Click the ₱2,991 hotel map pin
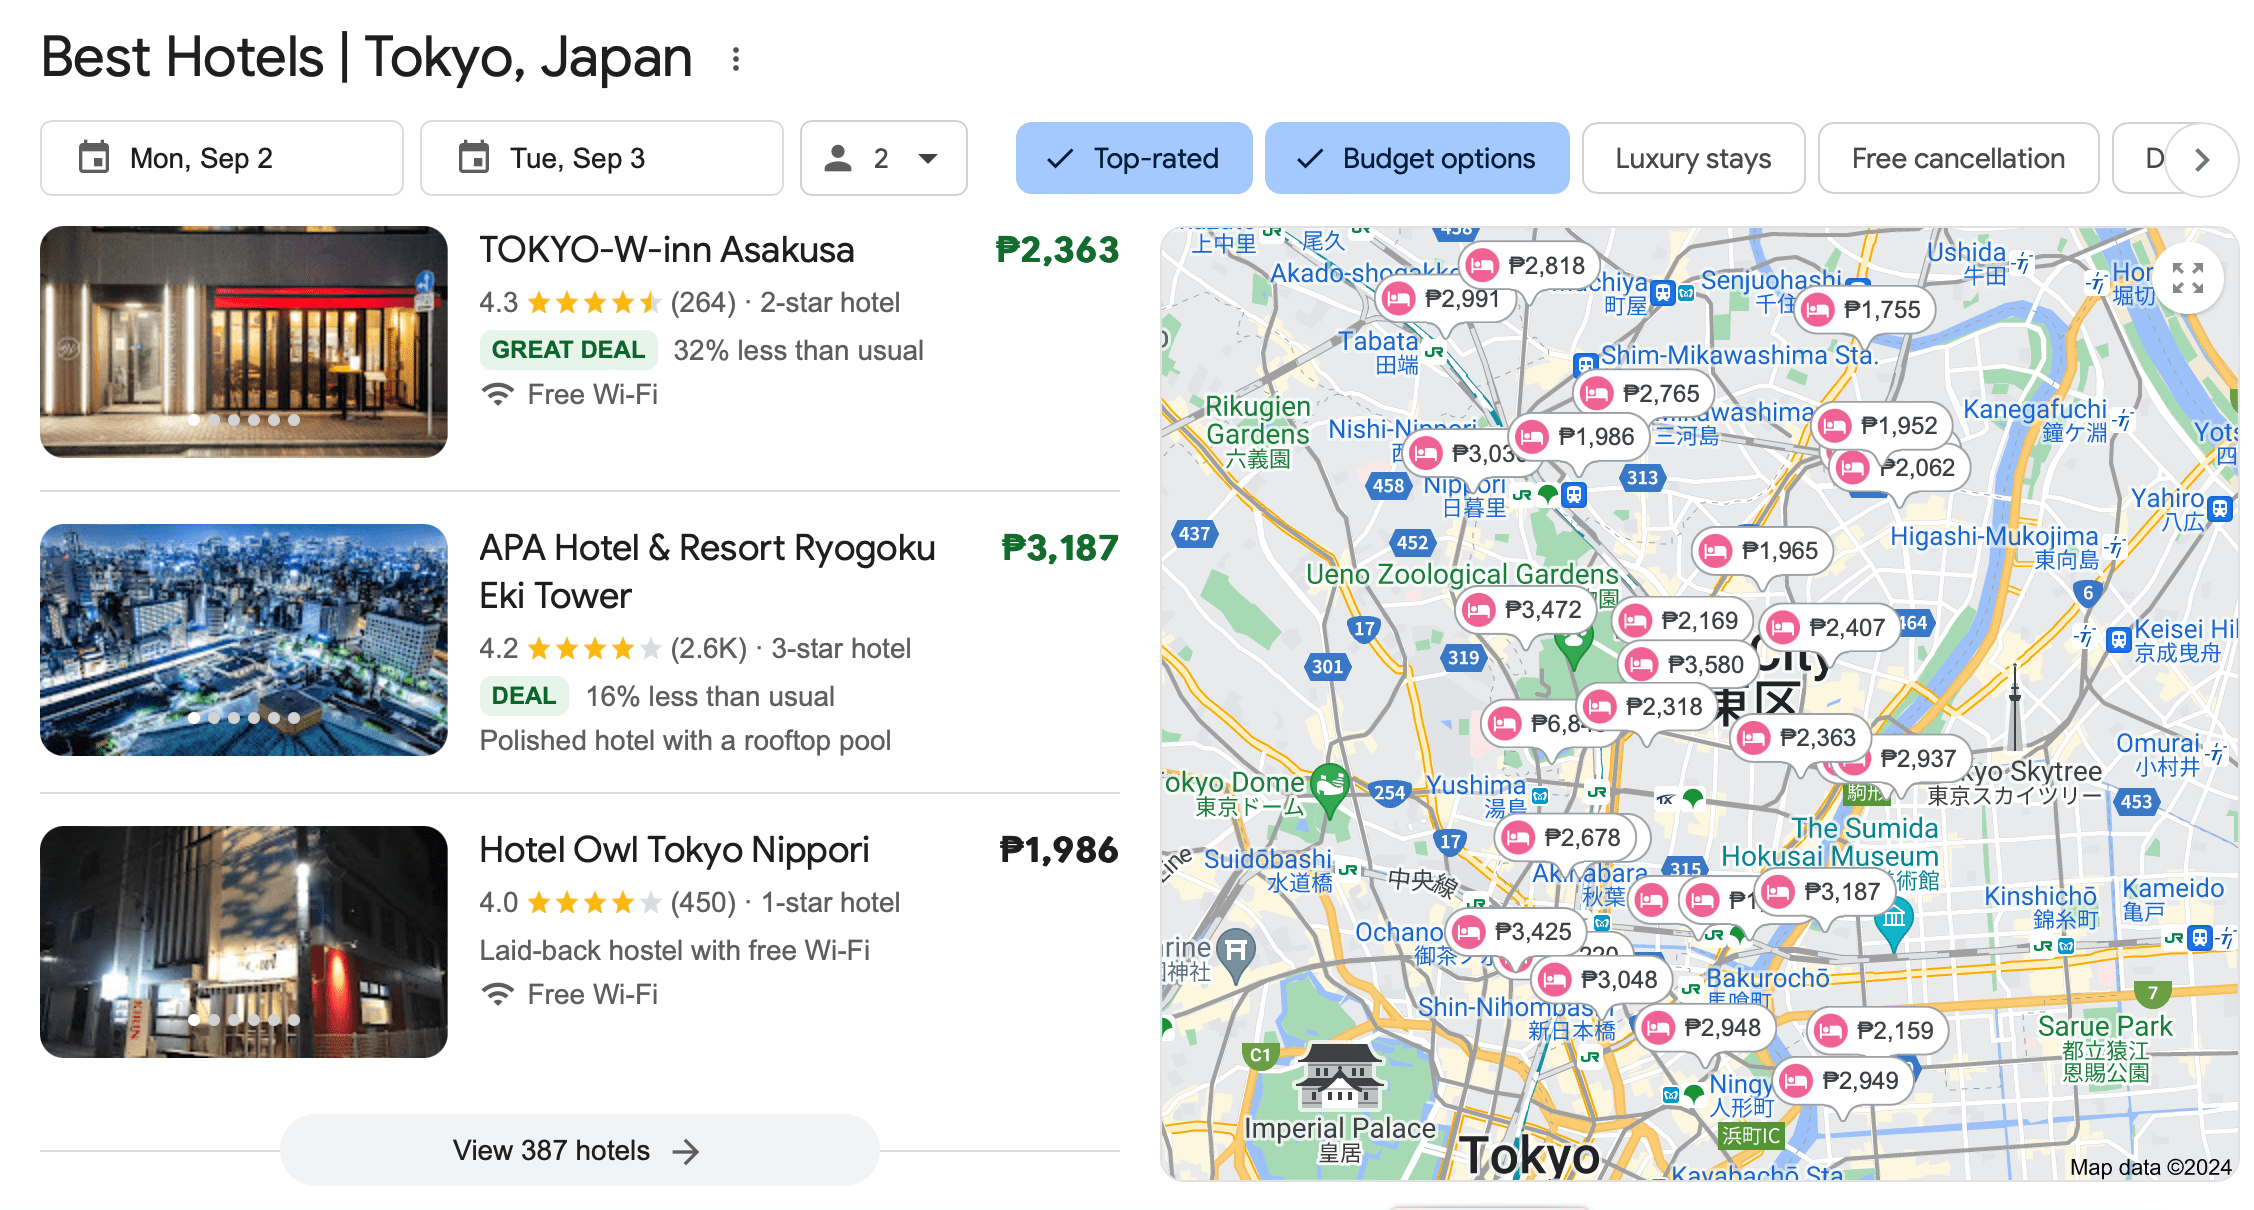The image size is (2254, 1210). tap(1445, 298)
